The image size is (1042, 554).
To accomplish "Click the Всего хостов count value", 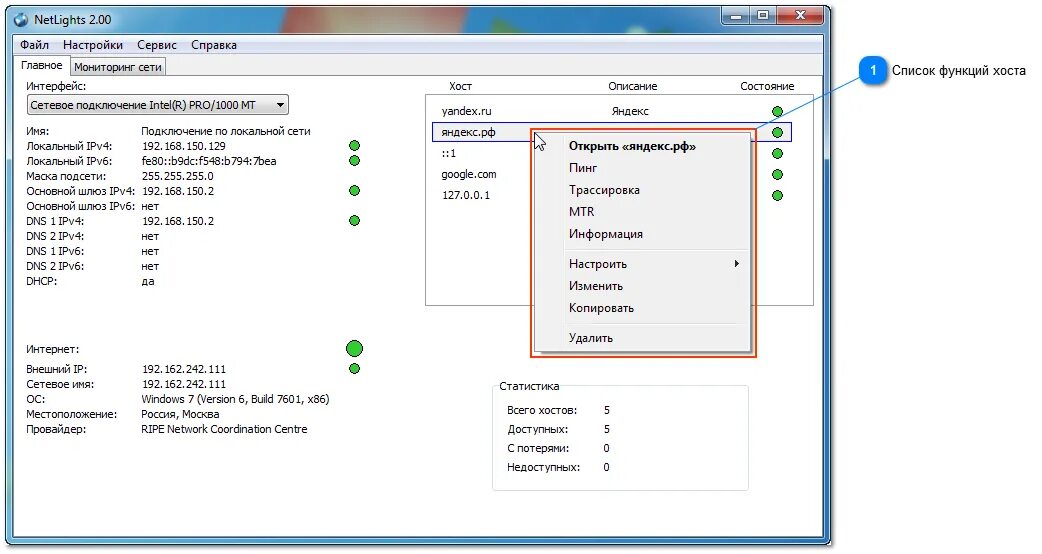I will point(607,411).
